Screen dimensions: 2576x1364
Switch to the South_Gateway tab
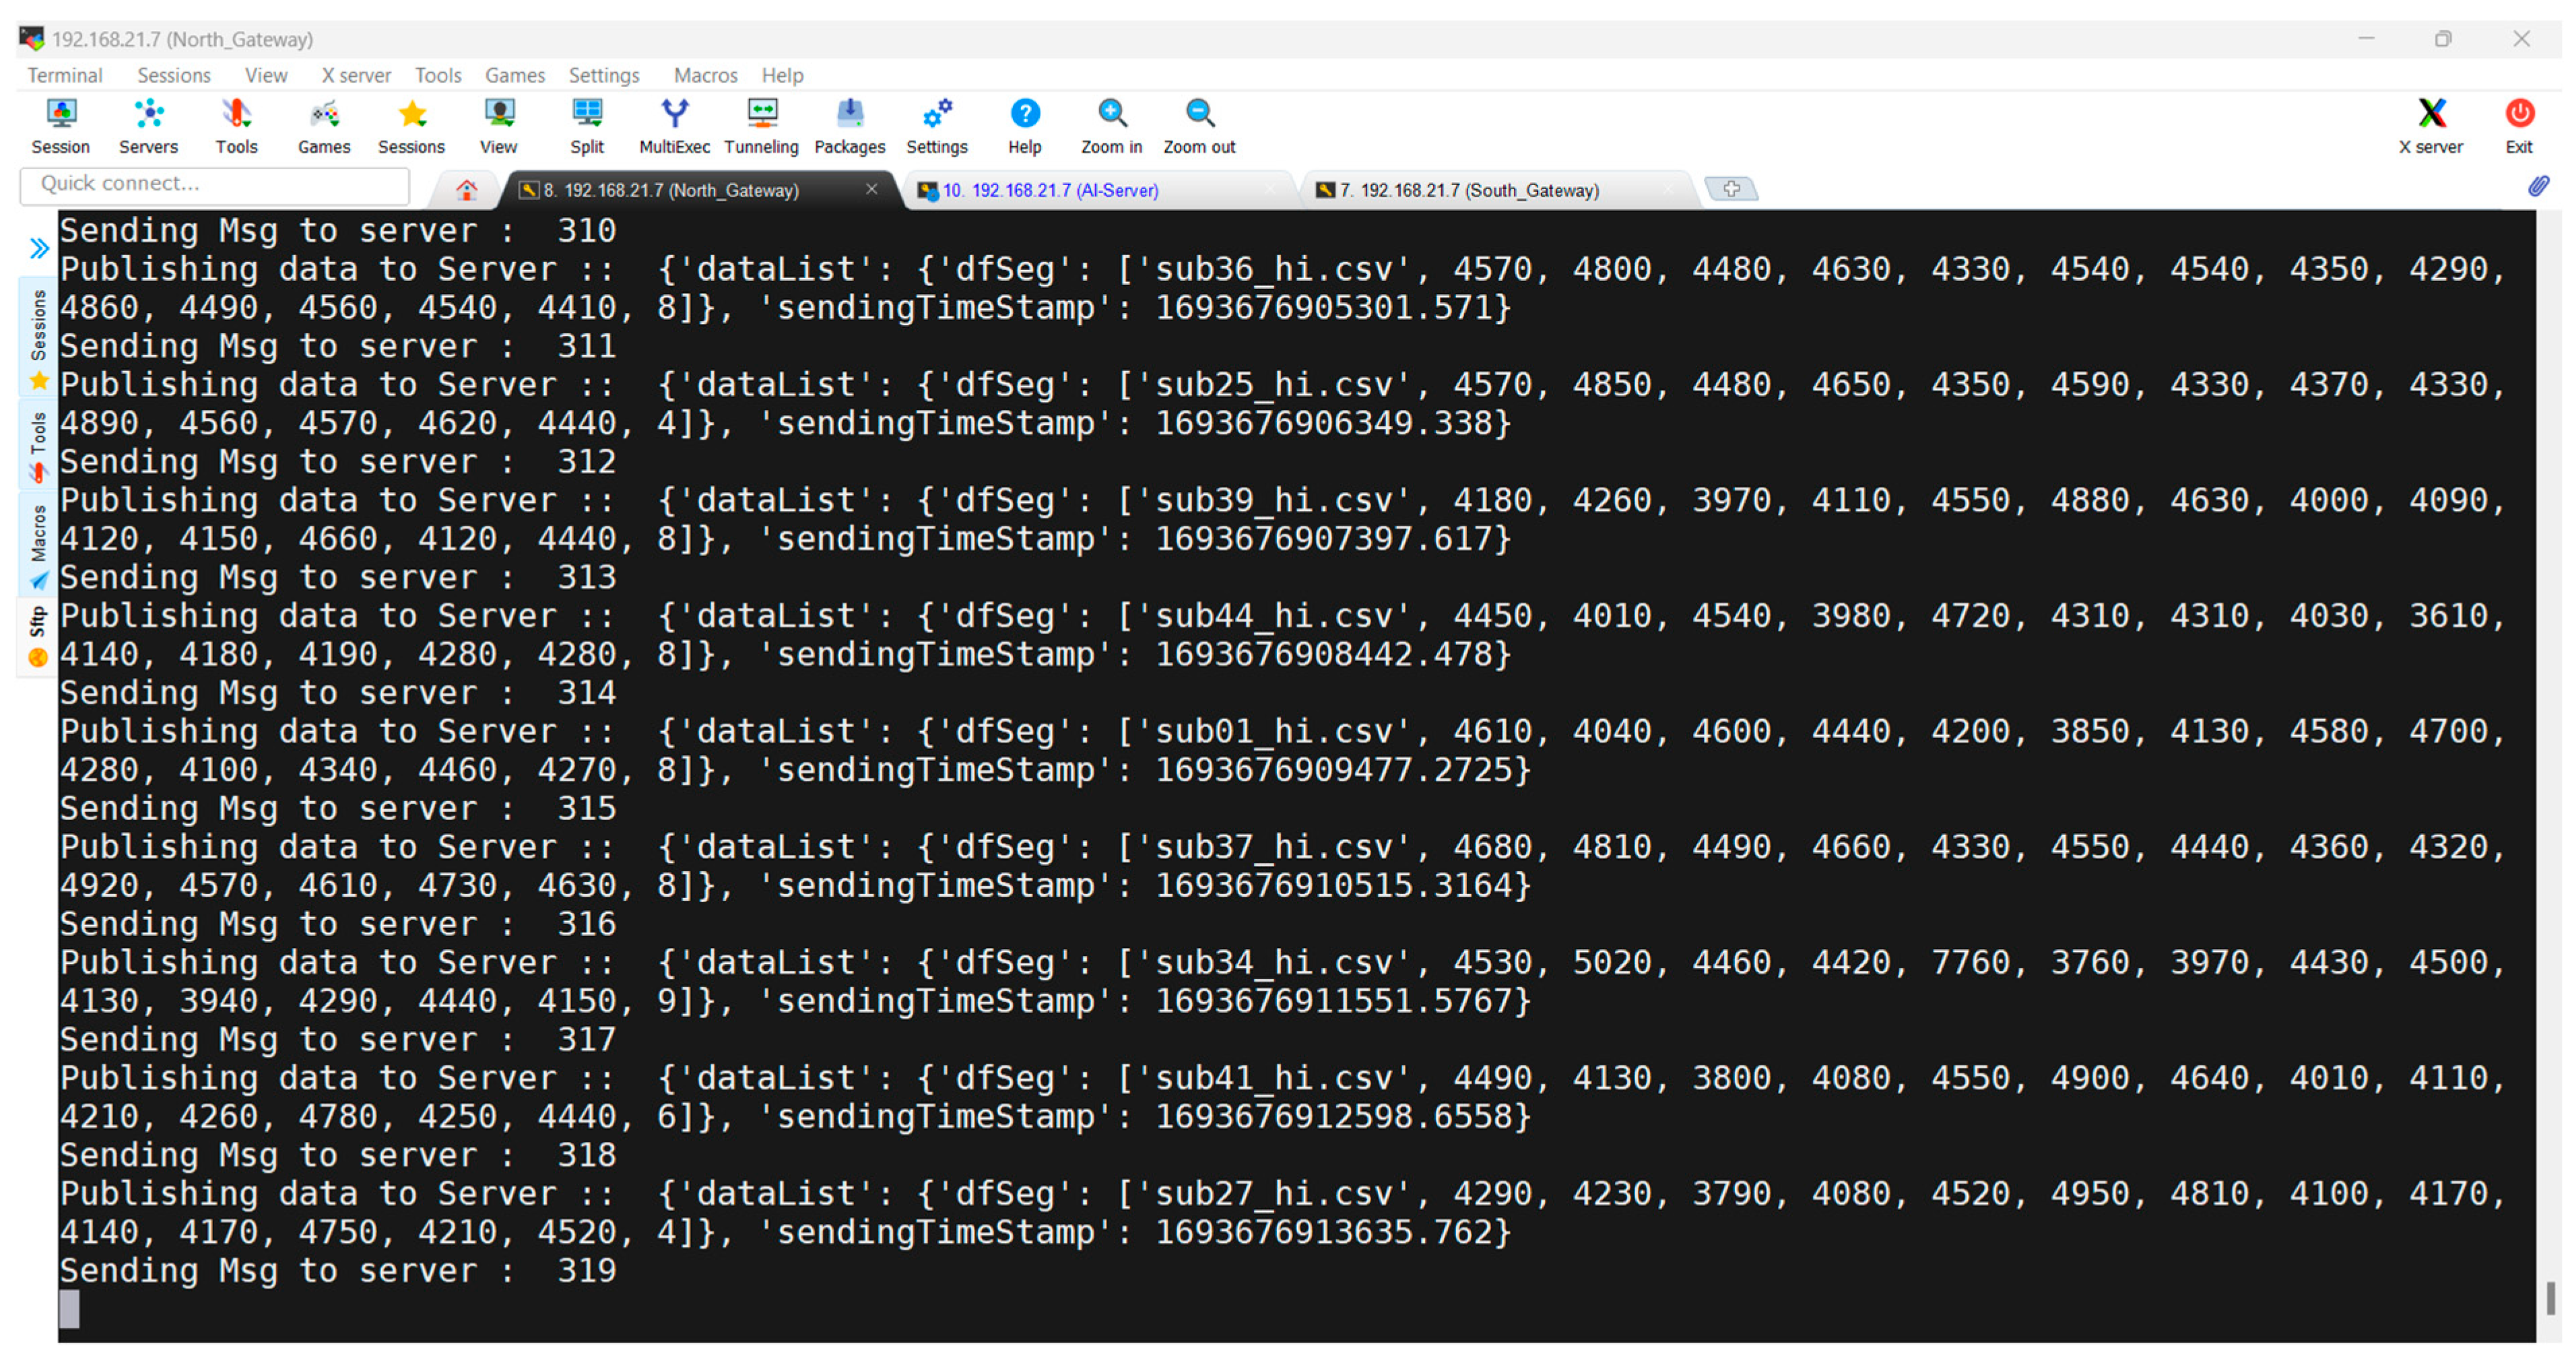(x=1469, y=190)
